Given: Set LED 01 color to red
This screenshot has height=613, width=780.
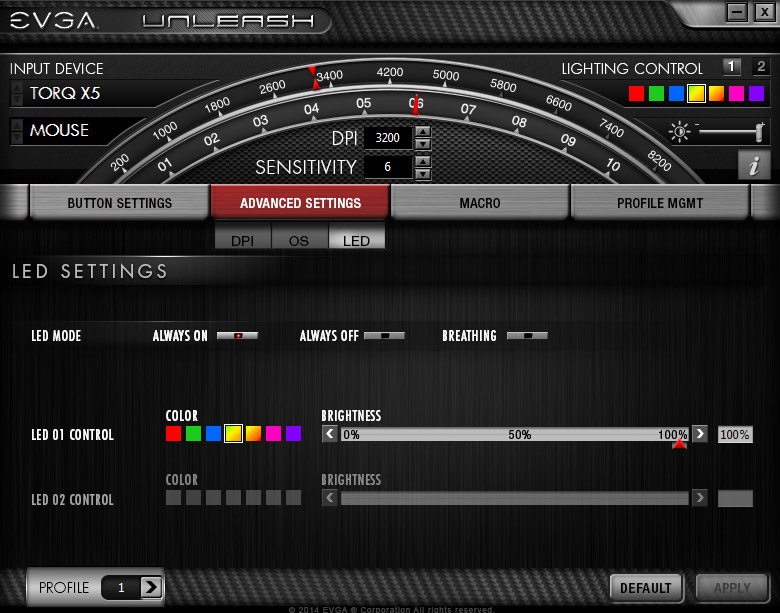Looking at the screenshot, I should coord(173,433).
